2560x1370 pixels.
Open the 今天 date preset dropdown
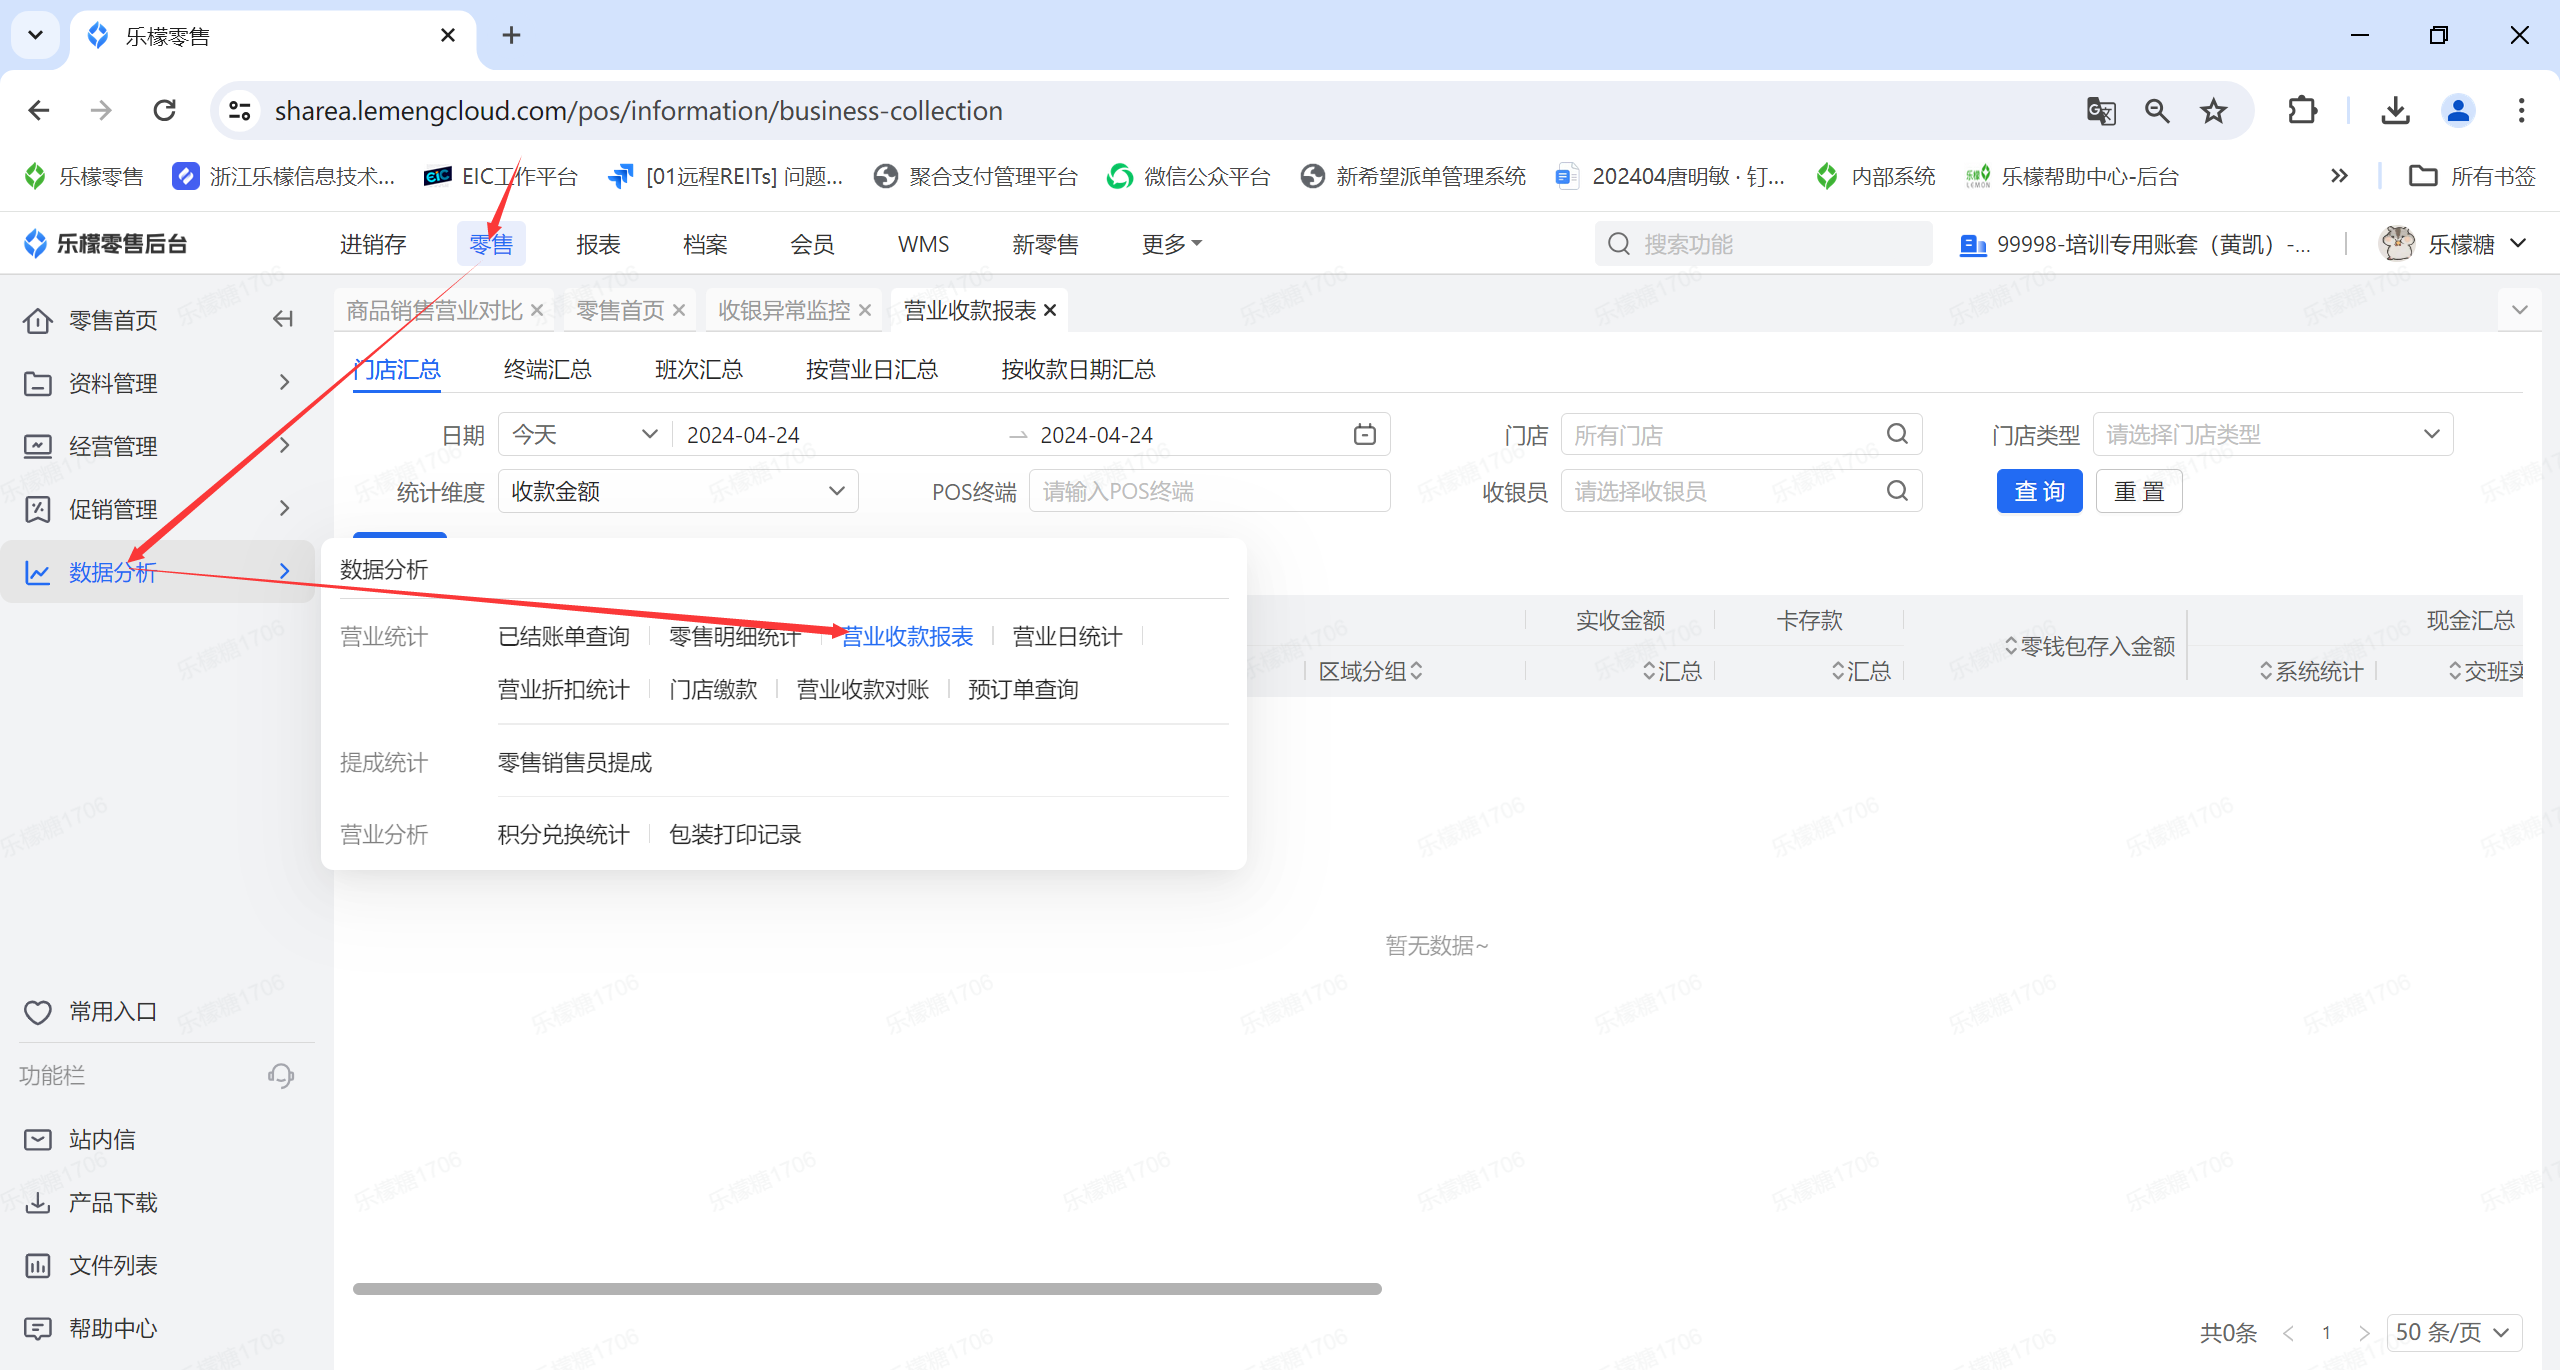point(585,435)
